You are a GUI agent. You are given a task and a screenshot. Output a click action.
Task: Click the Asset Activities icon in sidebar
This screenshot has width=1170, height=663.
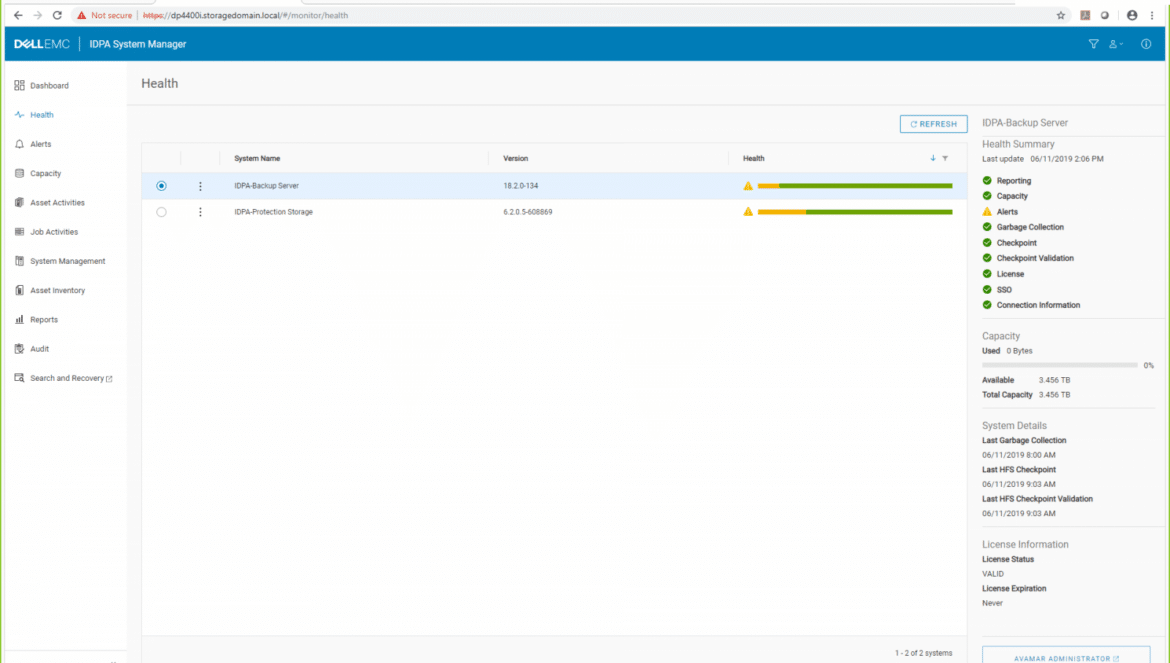tap(19, 202)
